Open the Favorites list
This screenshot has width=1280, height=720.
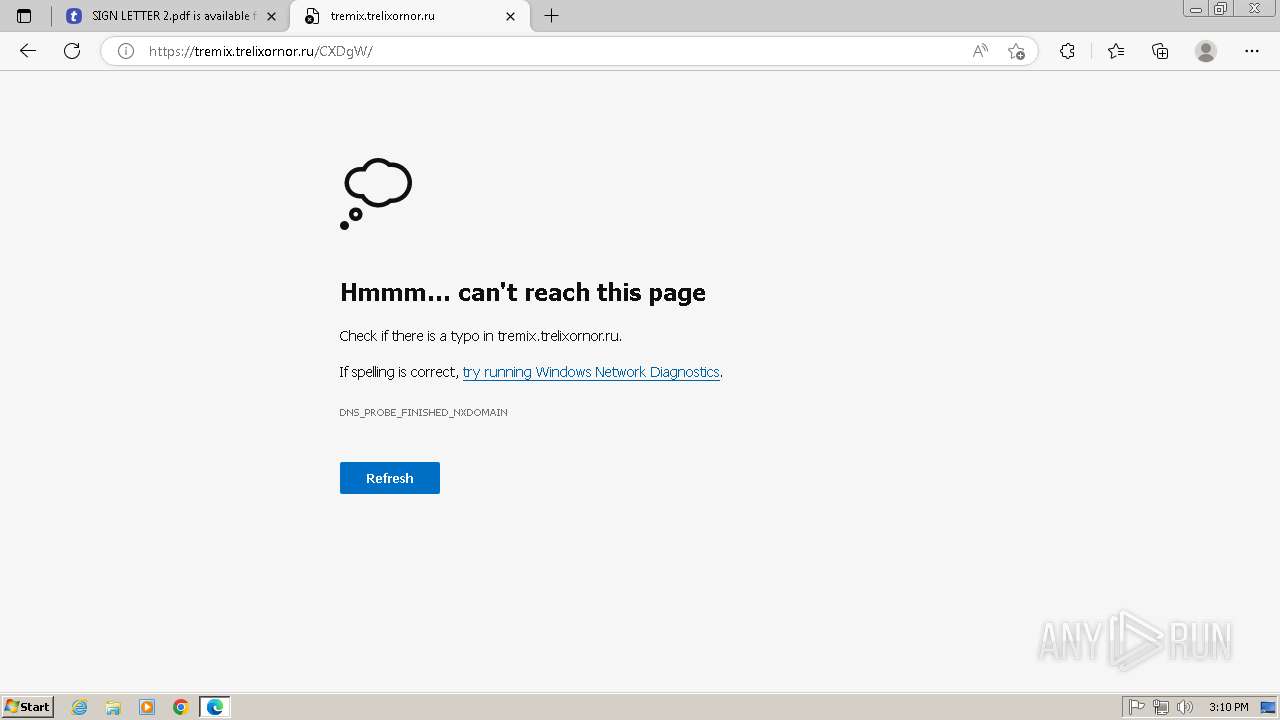(1116, 51)
